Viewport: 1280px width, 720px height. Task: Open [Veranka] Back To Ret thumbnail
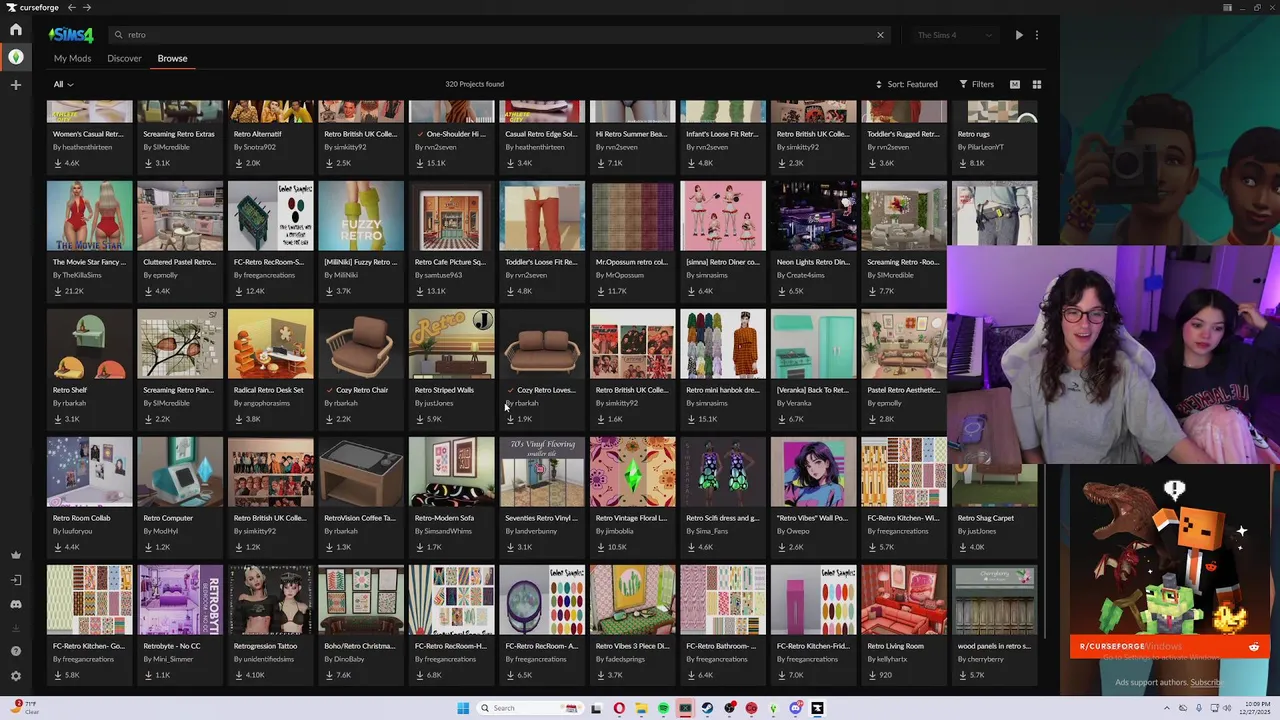pyautogui.click(x=813, y=343)
